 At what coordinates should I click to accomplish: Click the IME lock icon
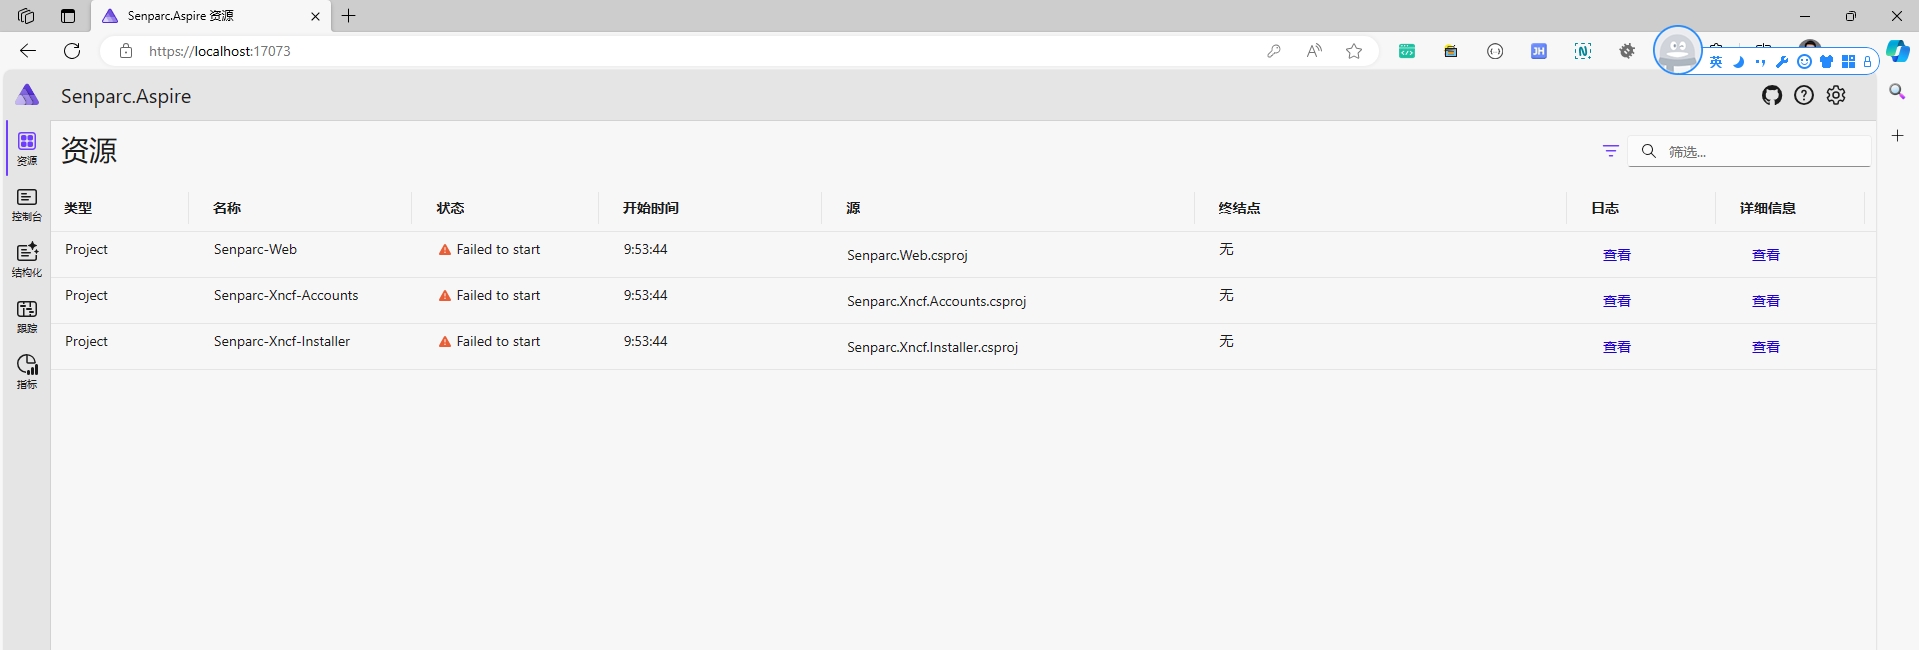1867,62
